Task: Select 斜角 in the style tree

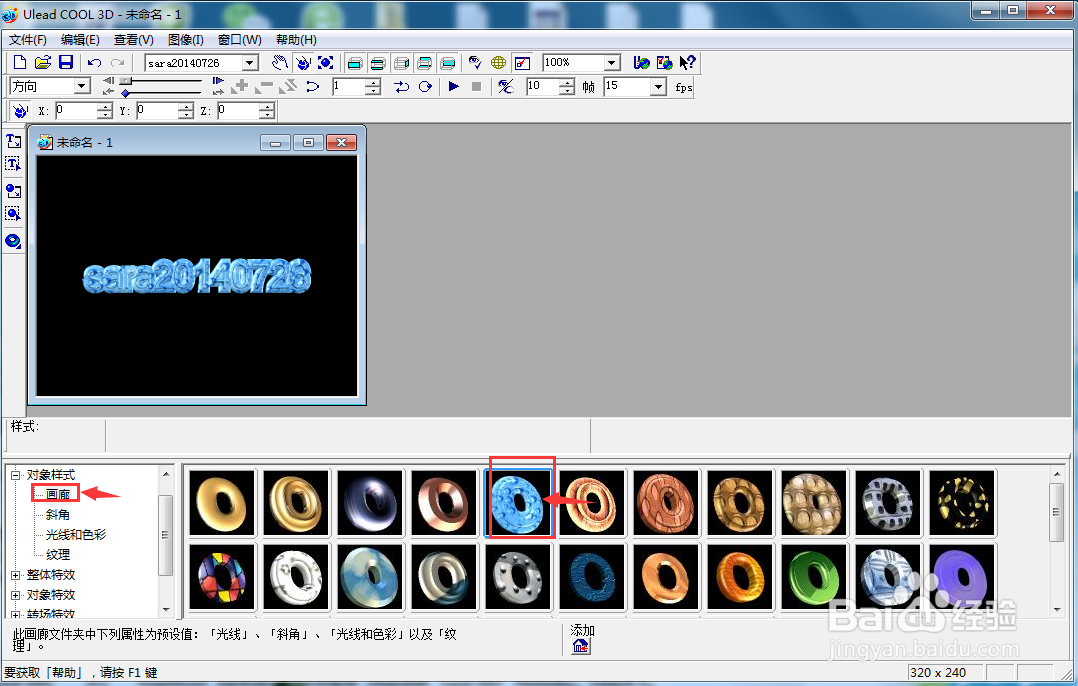Action: point(58,514)
